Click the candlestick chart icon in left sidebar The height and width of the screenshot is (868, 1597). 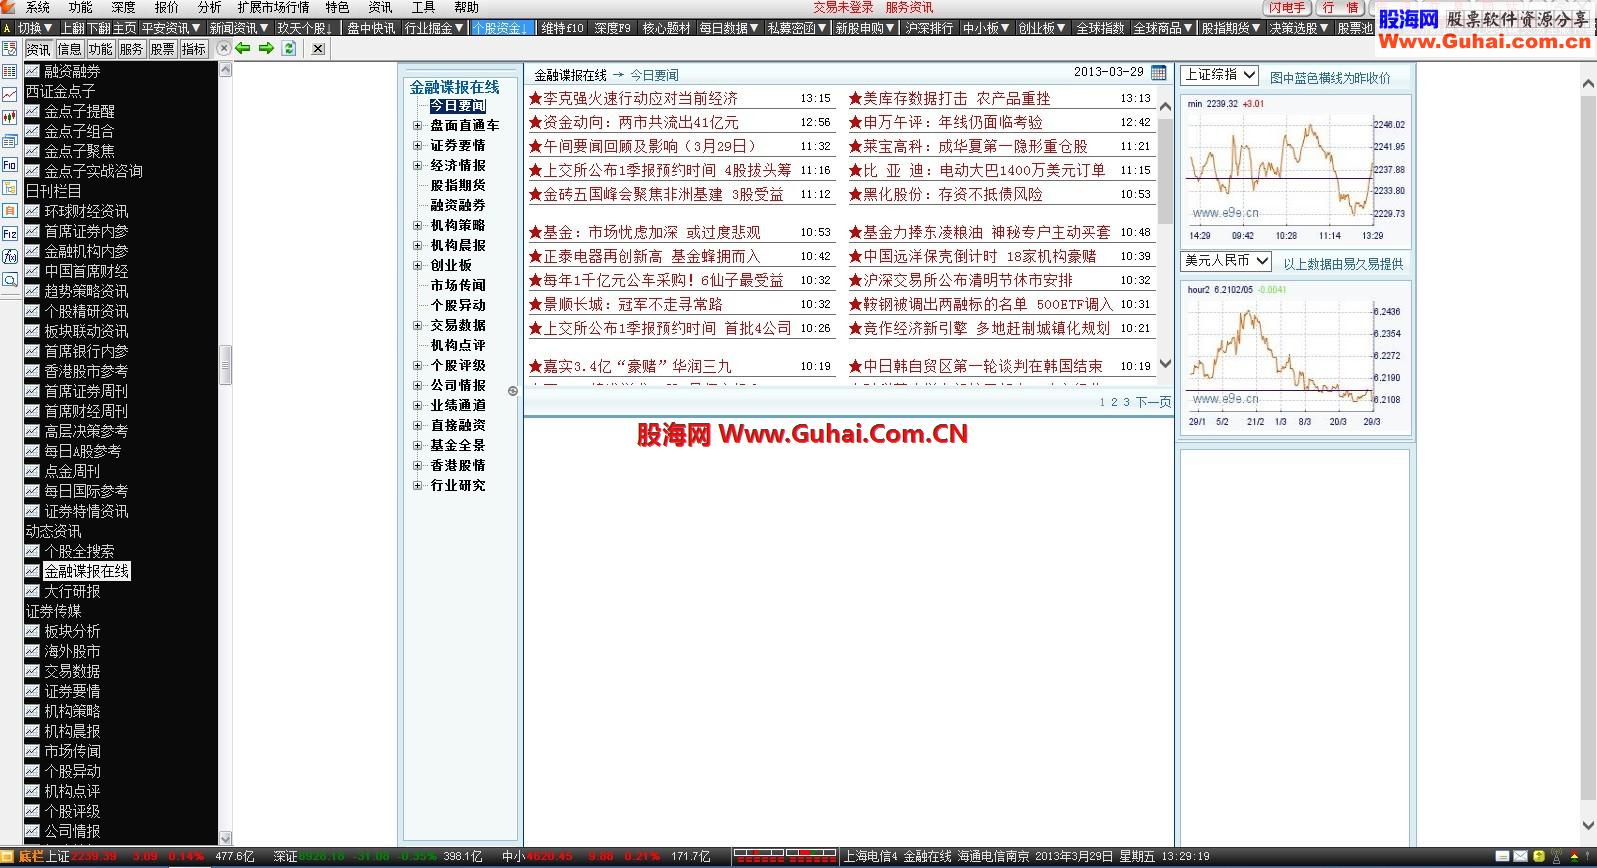(9, 118)
